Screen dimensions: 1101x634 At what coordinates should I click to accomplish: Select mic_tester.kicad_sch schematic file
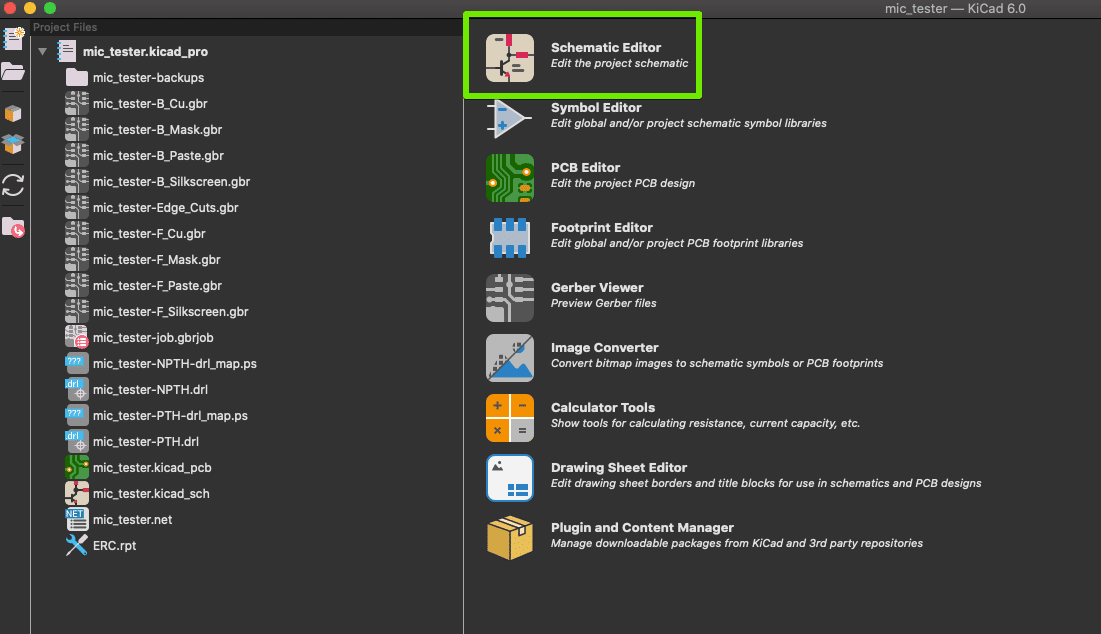[x=151, y=493]
